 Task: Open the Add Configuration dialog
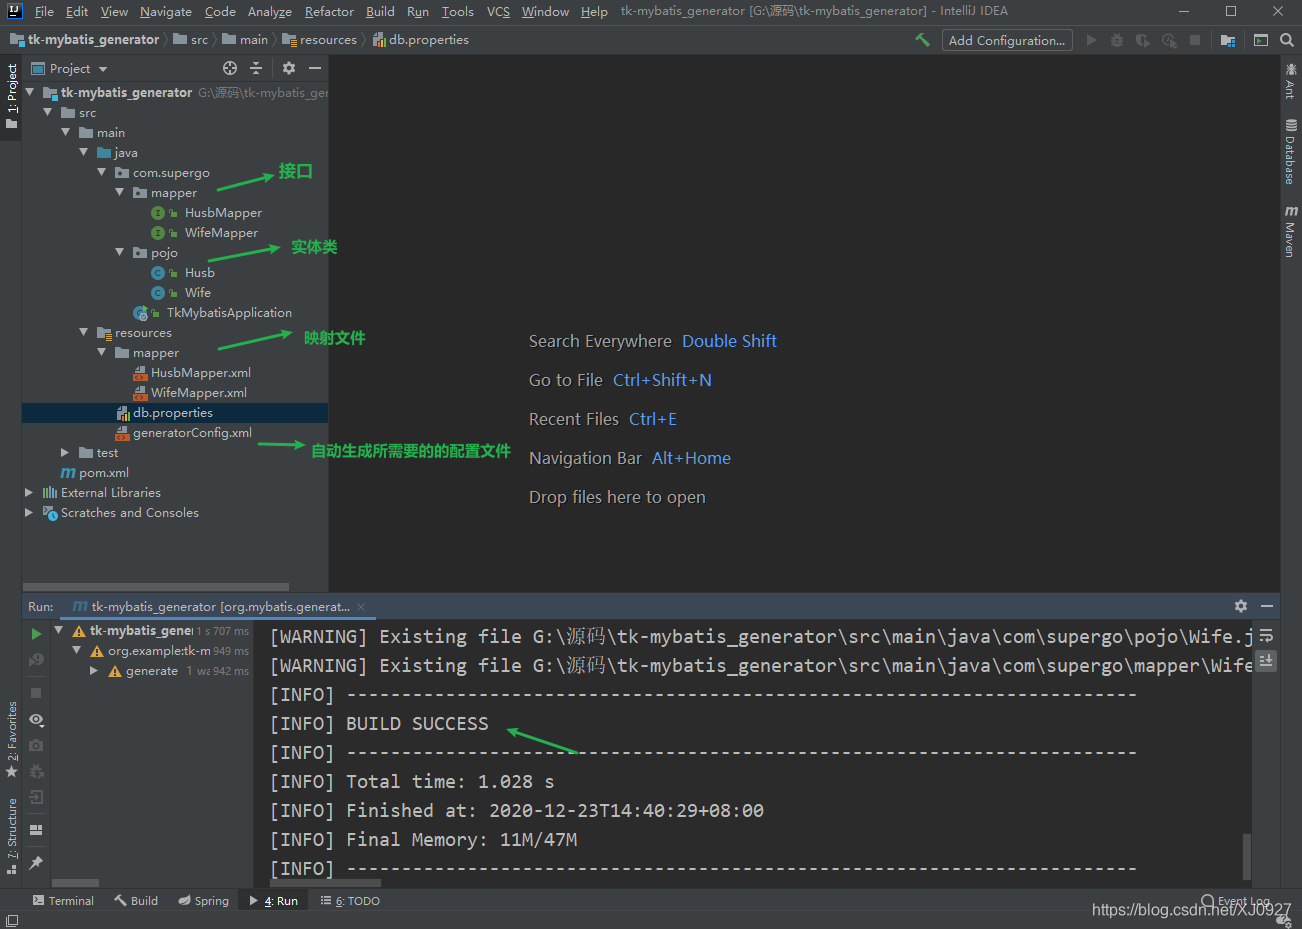pyautogui.click(x=1007, y=40)
